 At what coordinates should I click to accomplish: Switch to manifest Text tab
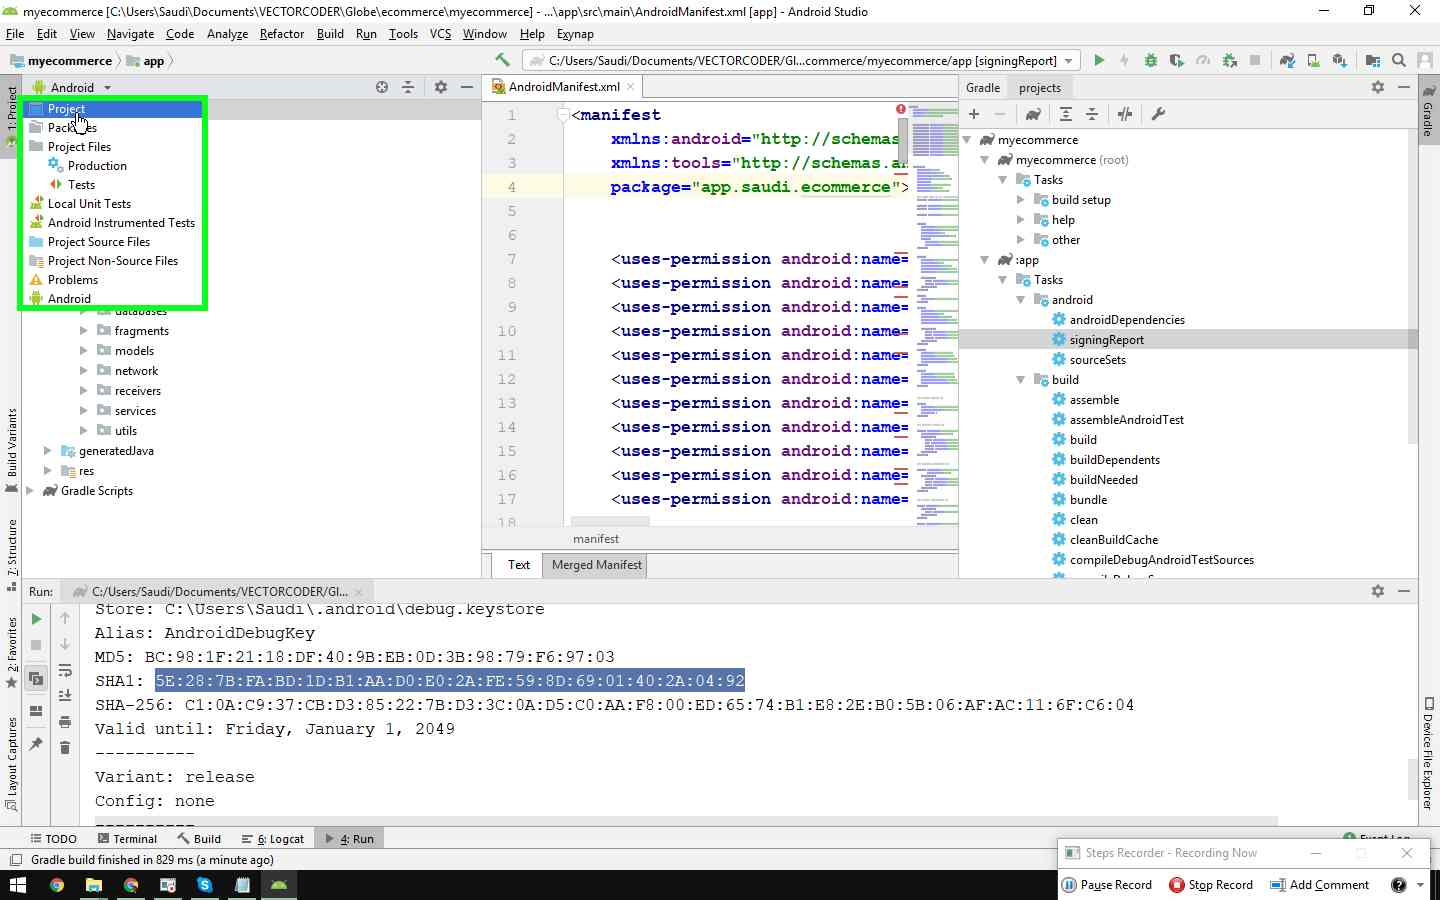point(518,565)
